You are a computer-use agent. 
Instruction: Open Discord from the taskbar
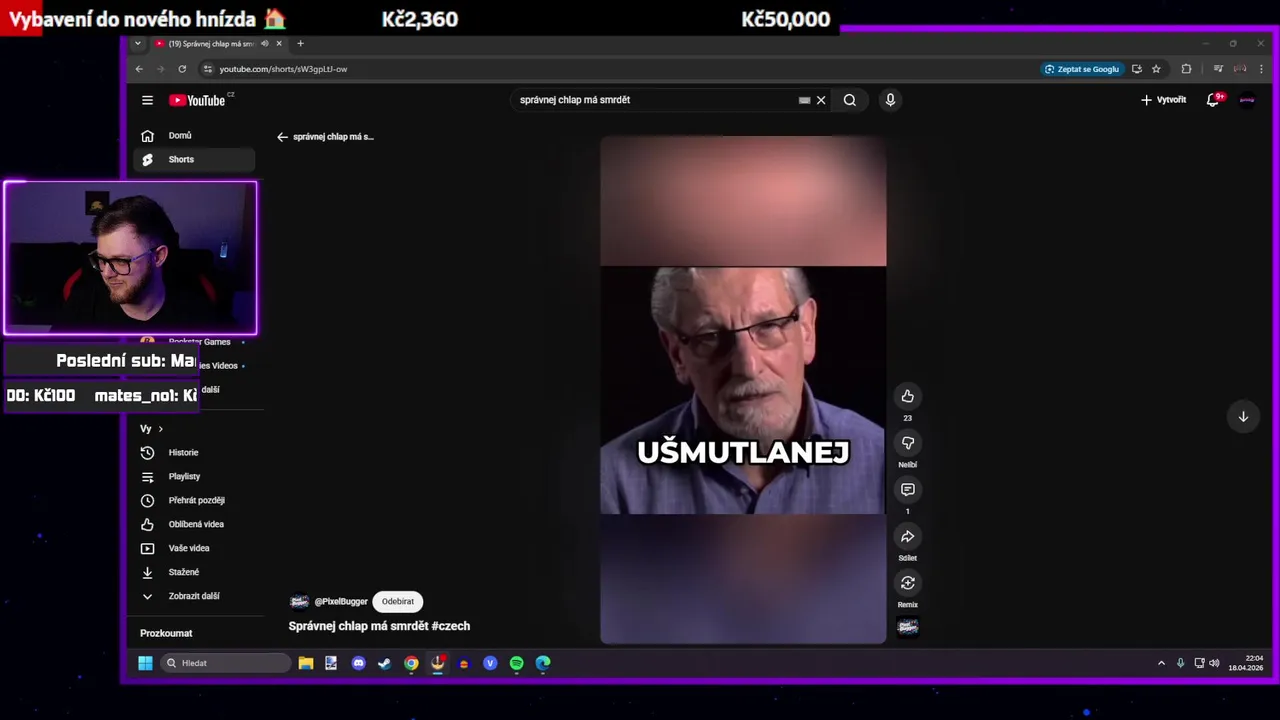[359, 663]
